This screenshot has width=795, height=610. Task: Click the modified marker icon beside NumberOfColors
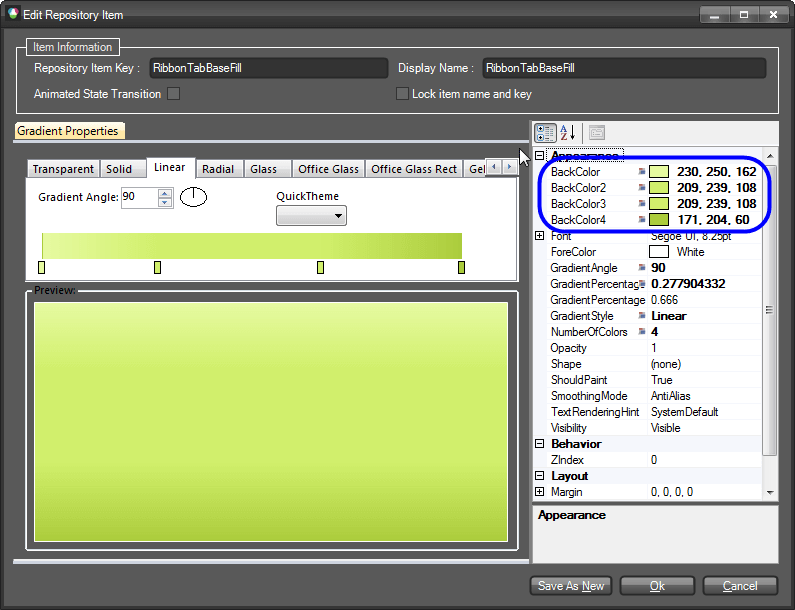click(641, 332)
